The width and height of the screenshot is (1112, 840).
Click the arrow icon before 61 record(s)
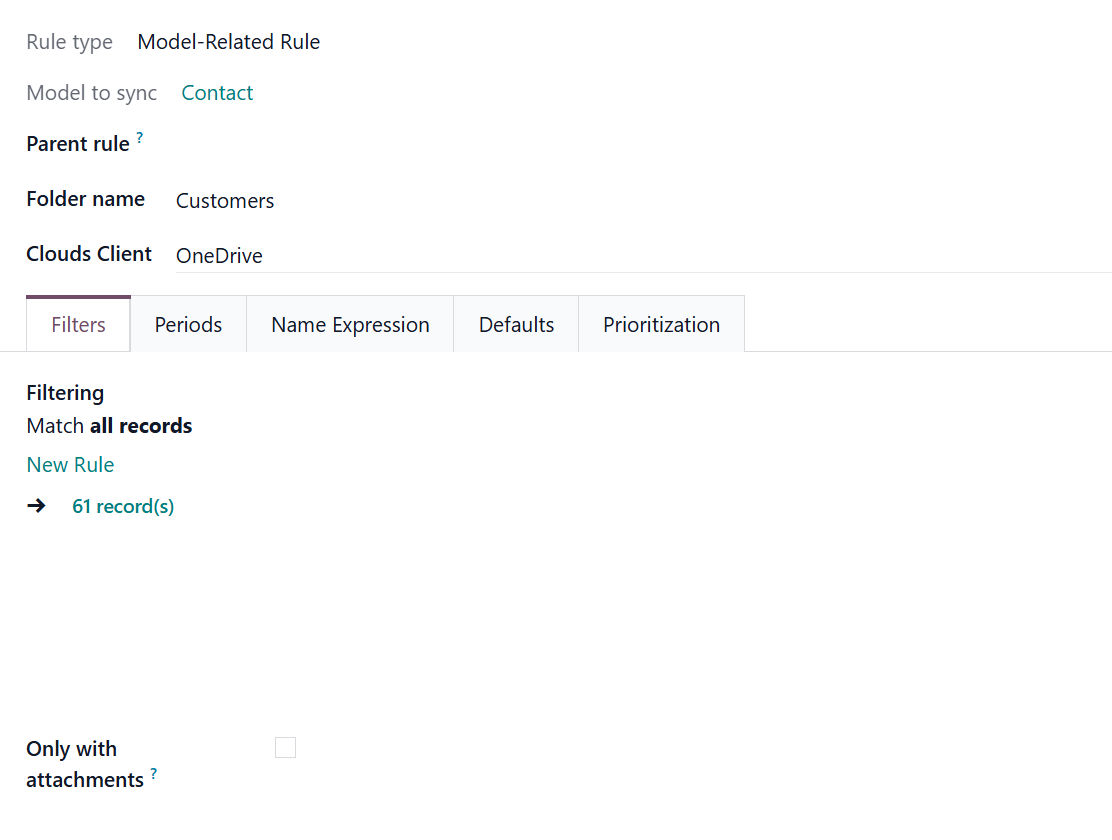point(36,506)
